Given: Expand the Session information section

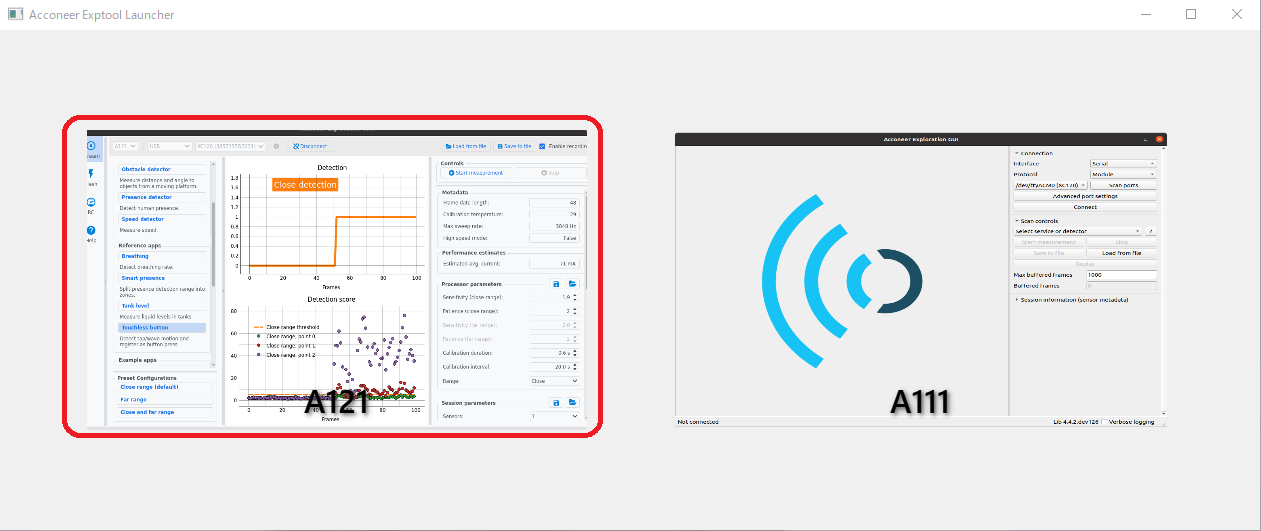Looking at the screenshot, I should [x=1017, y=299].
